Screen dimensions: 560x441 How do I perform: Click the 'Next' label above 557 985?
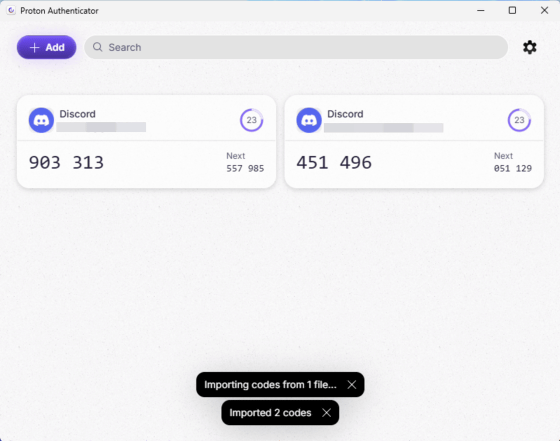pos(236,156)
